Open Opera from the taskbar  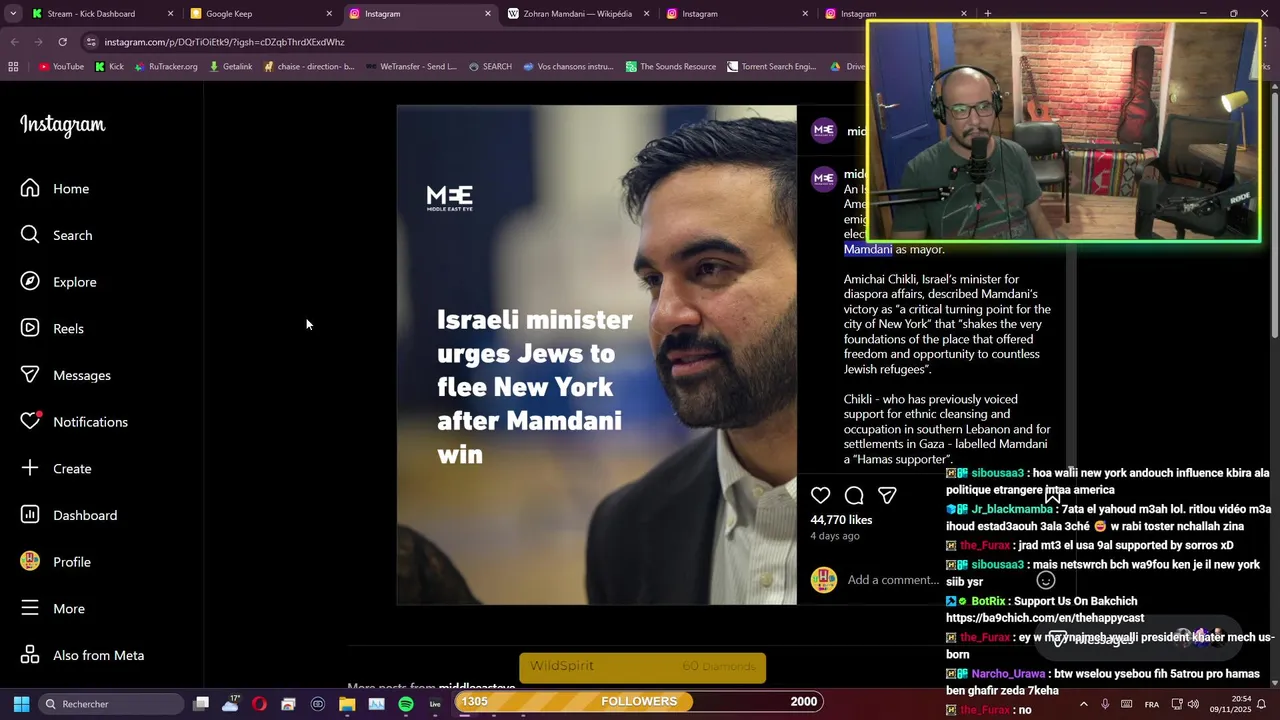[x=259, y=704]
